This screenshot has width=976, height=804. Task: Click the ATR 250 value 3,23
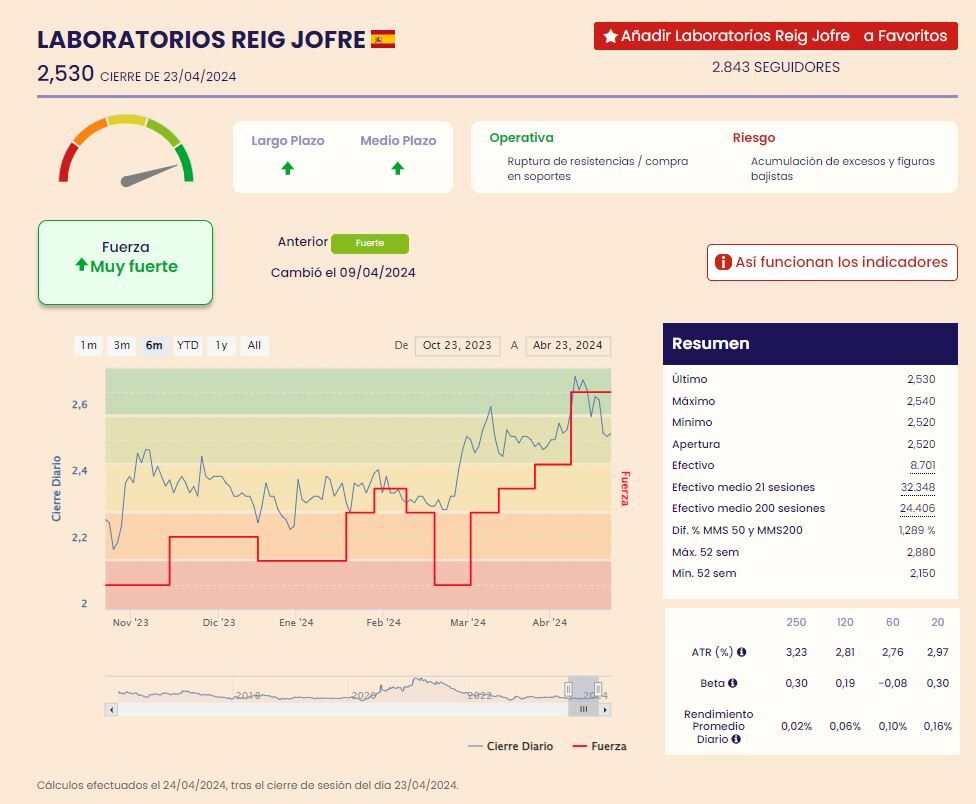click(x=796, y=652)
